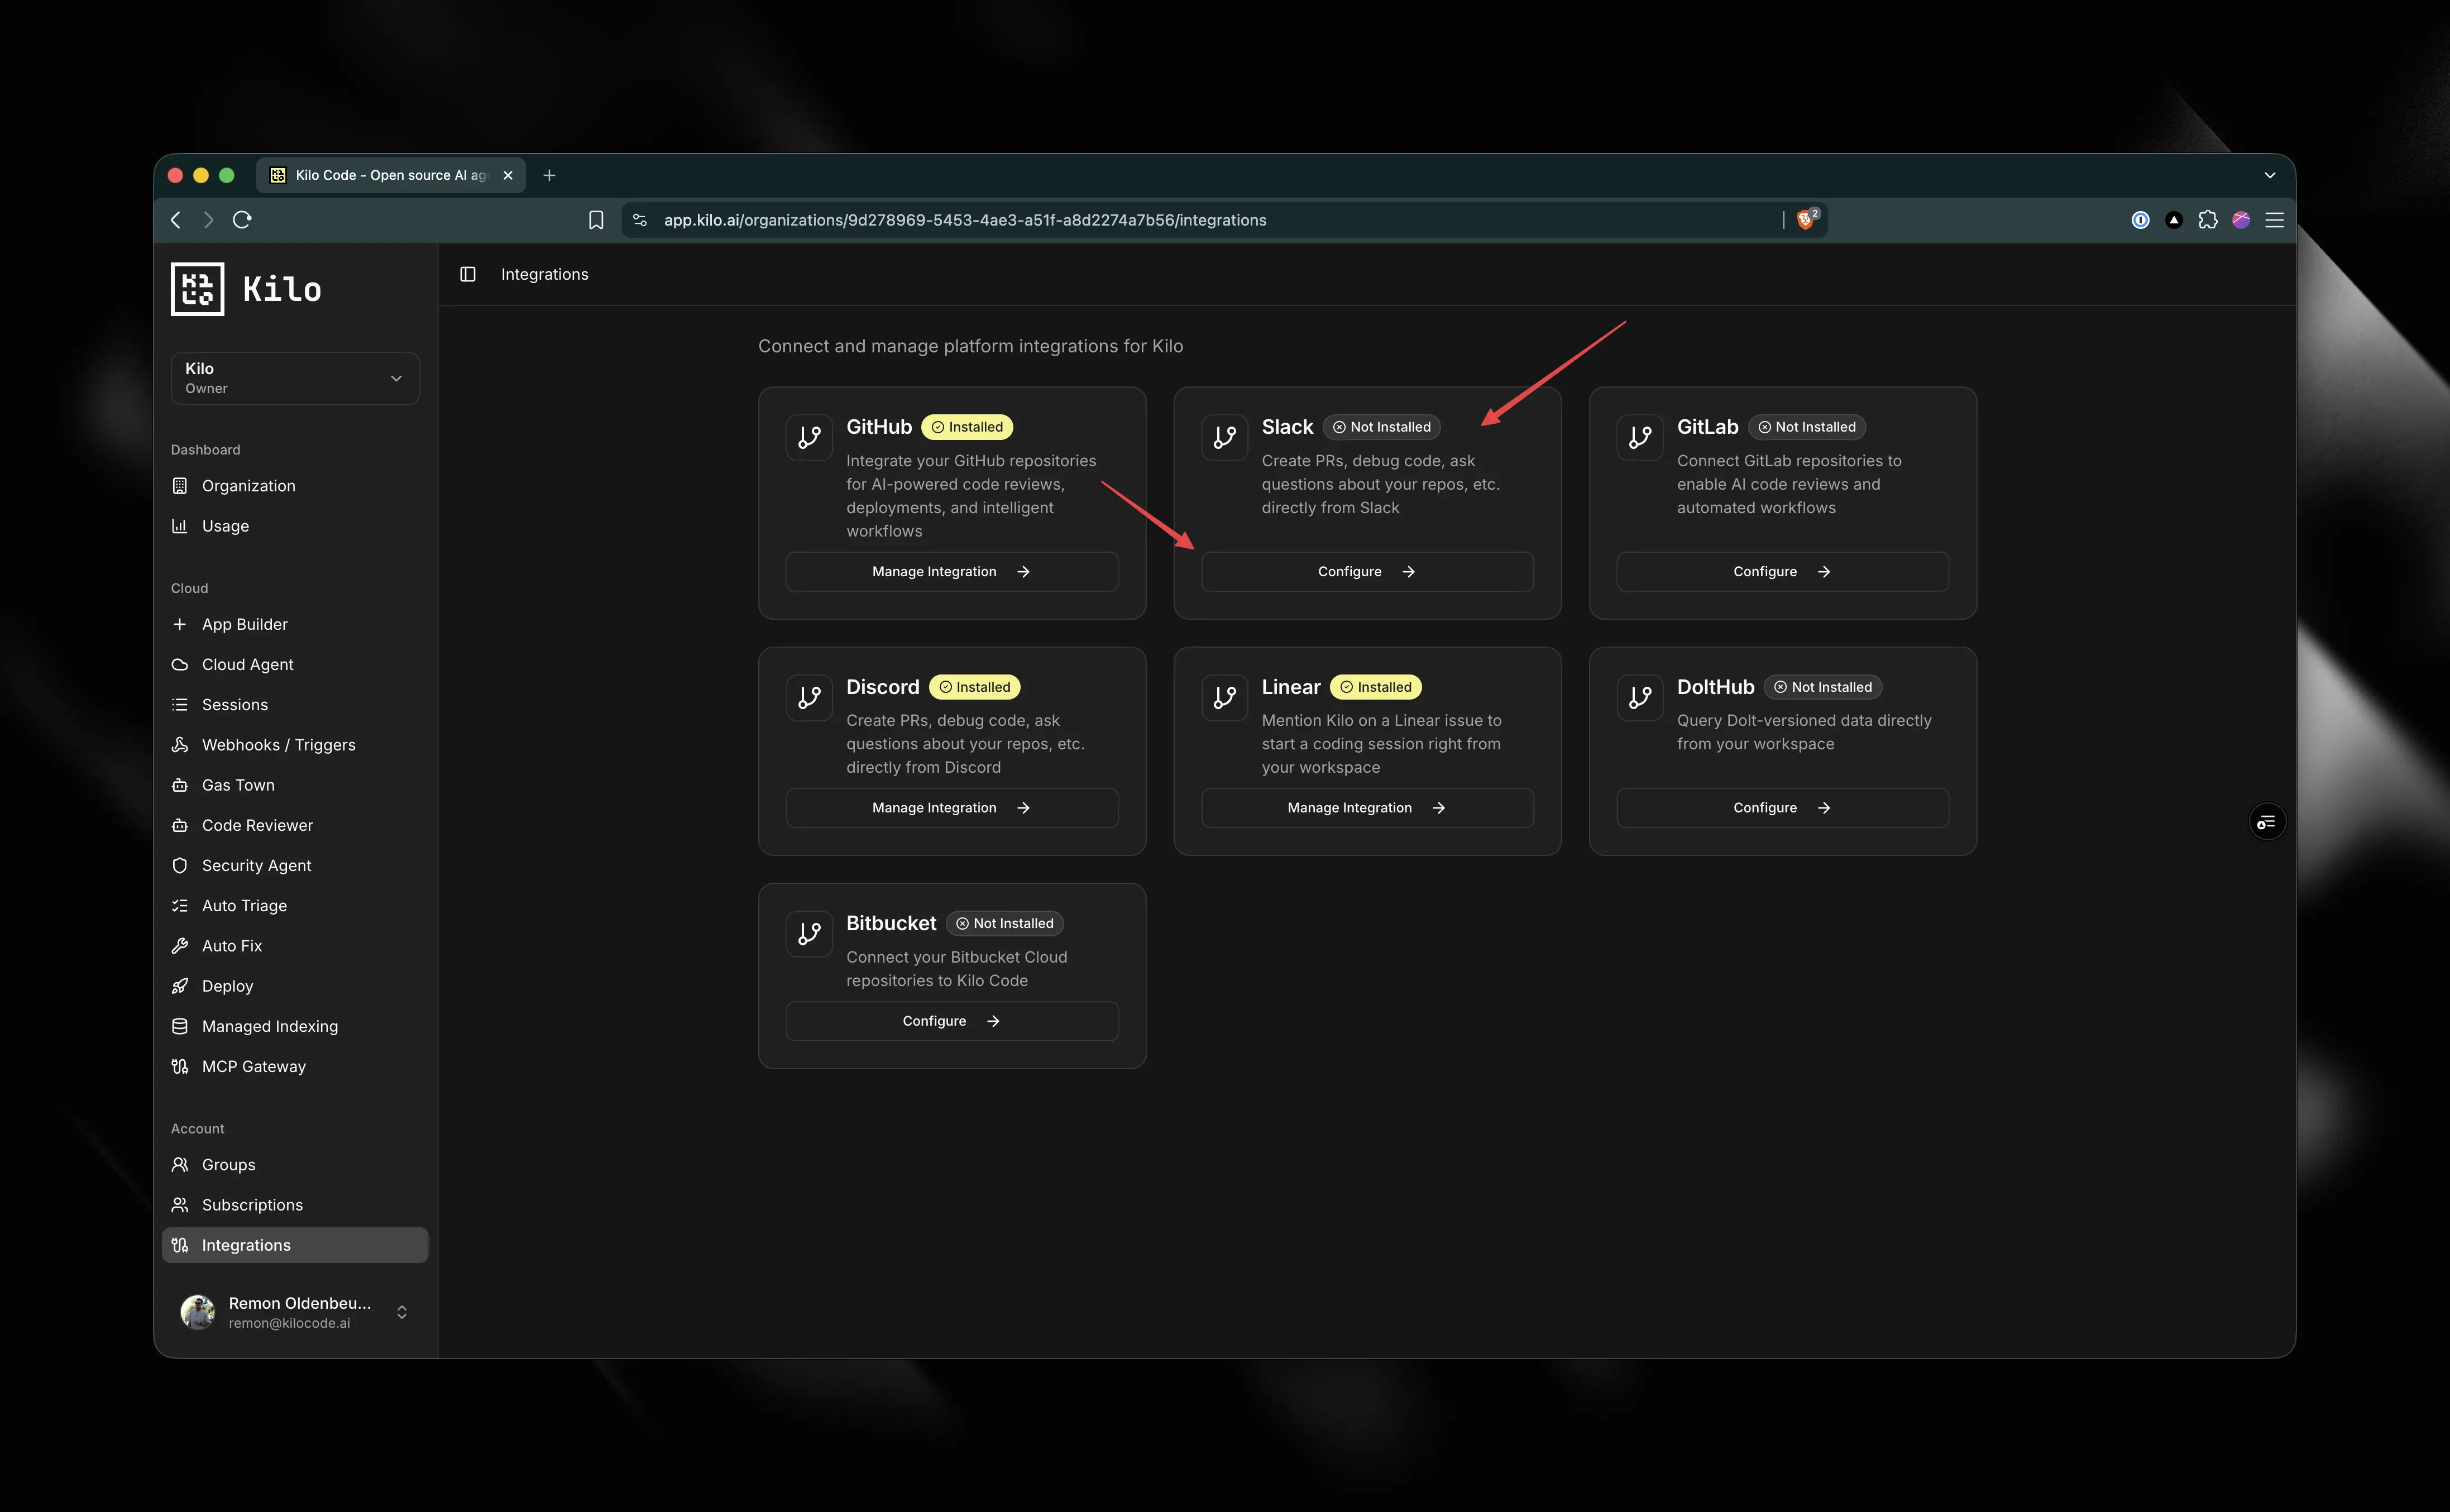Viewport: 2450px width, 1512px height.
Task: Open App Builder in the sidebar
Action: 295,624
